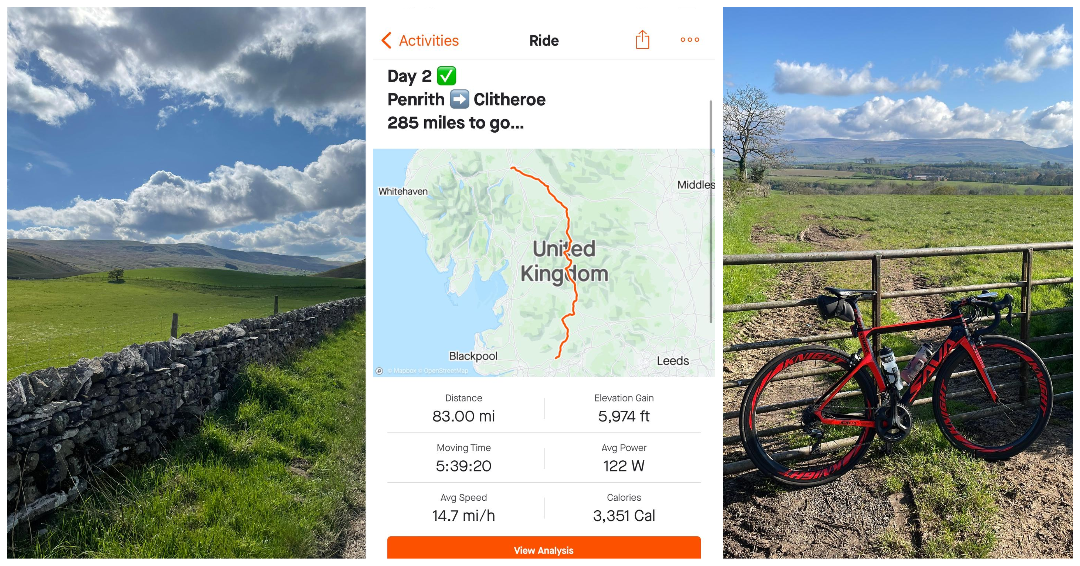Tap the Avg Speed 14.7 mi/h stat
This screenshot has width=1080, height=566.
(x=464, y=508)
